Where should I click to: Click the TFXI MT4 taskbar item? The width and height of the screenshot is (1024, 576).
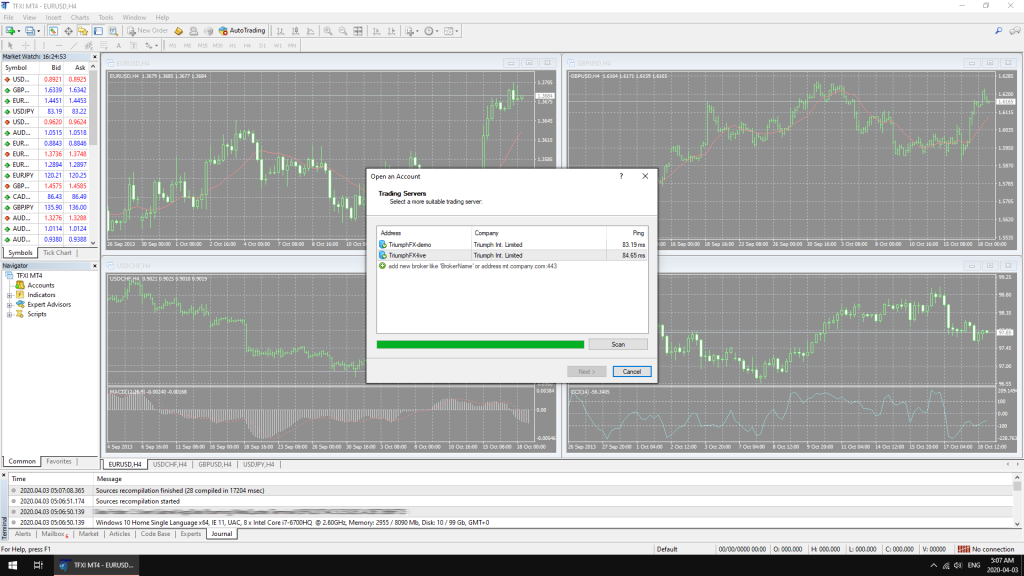[x=95, y=566]
